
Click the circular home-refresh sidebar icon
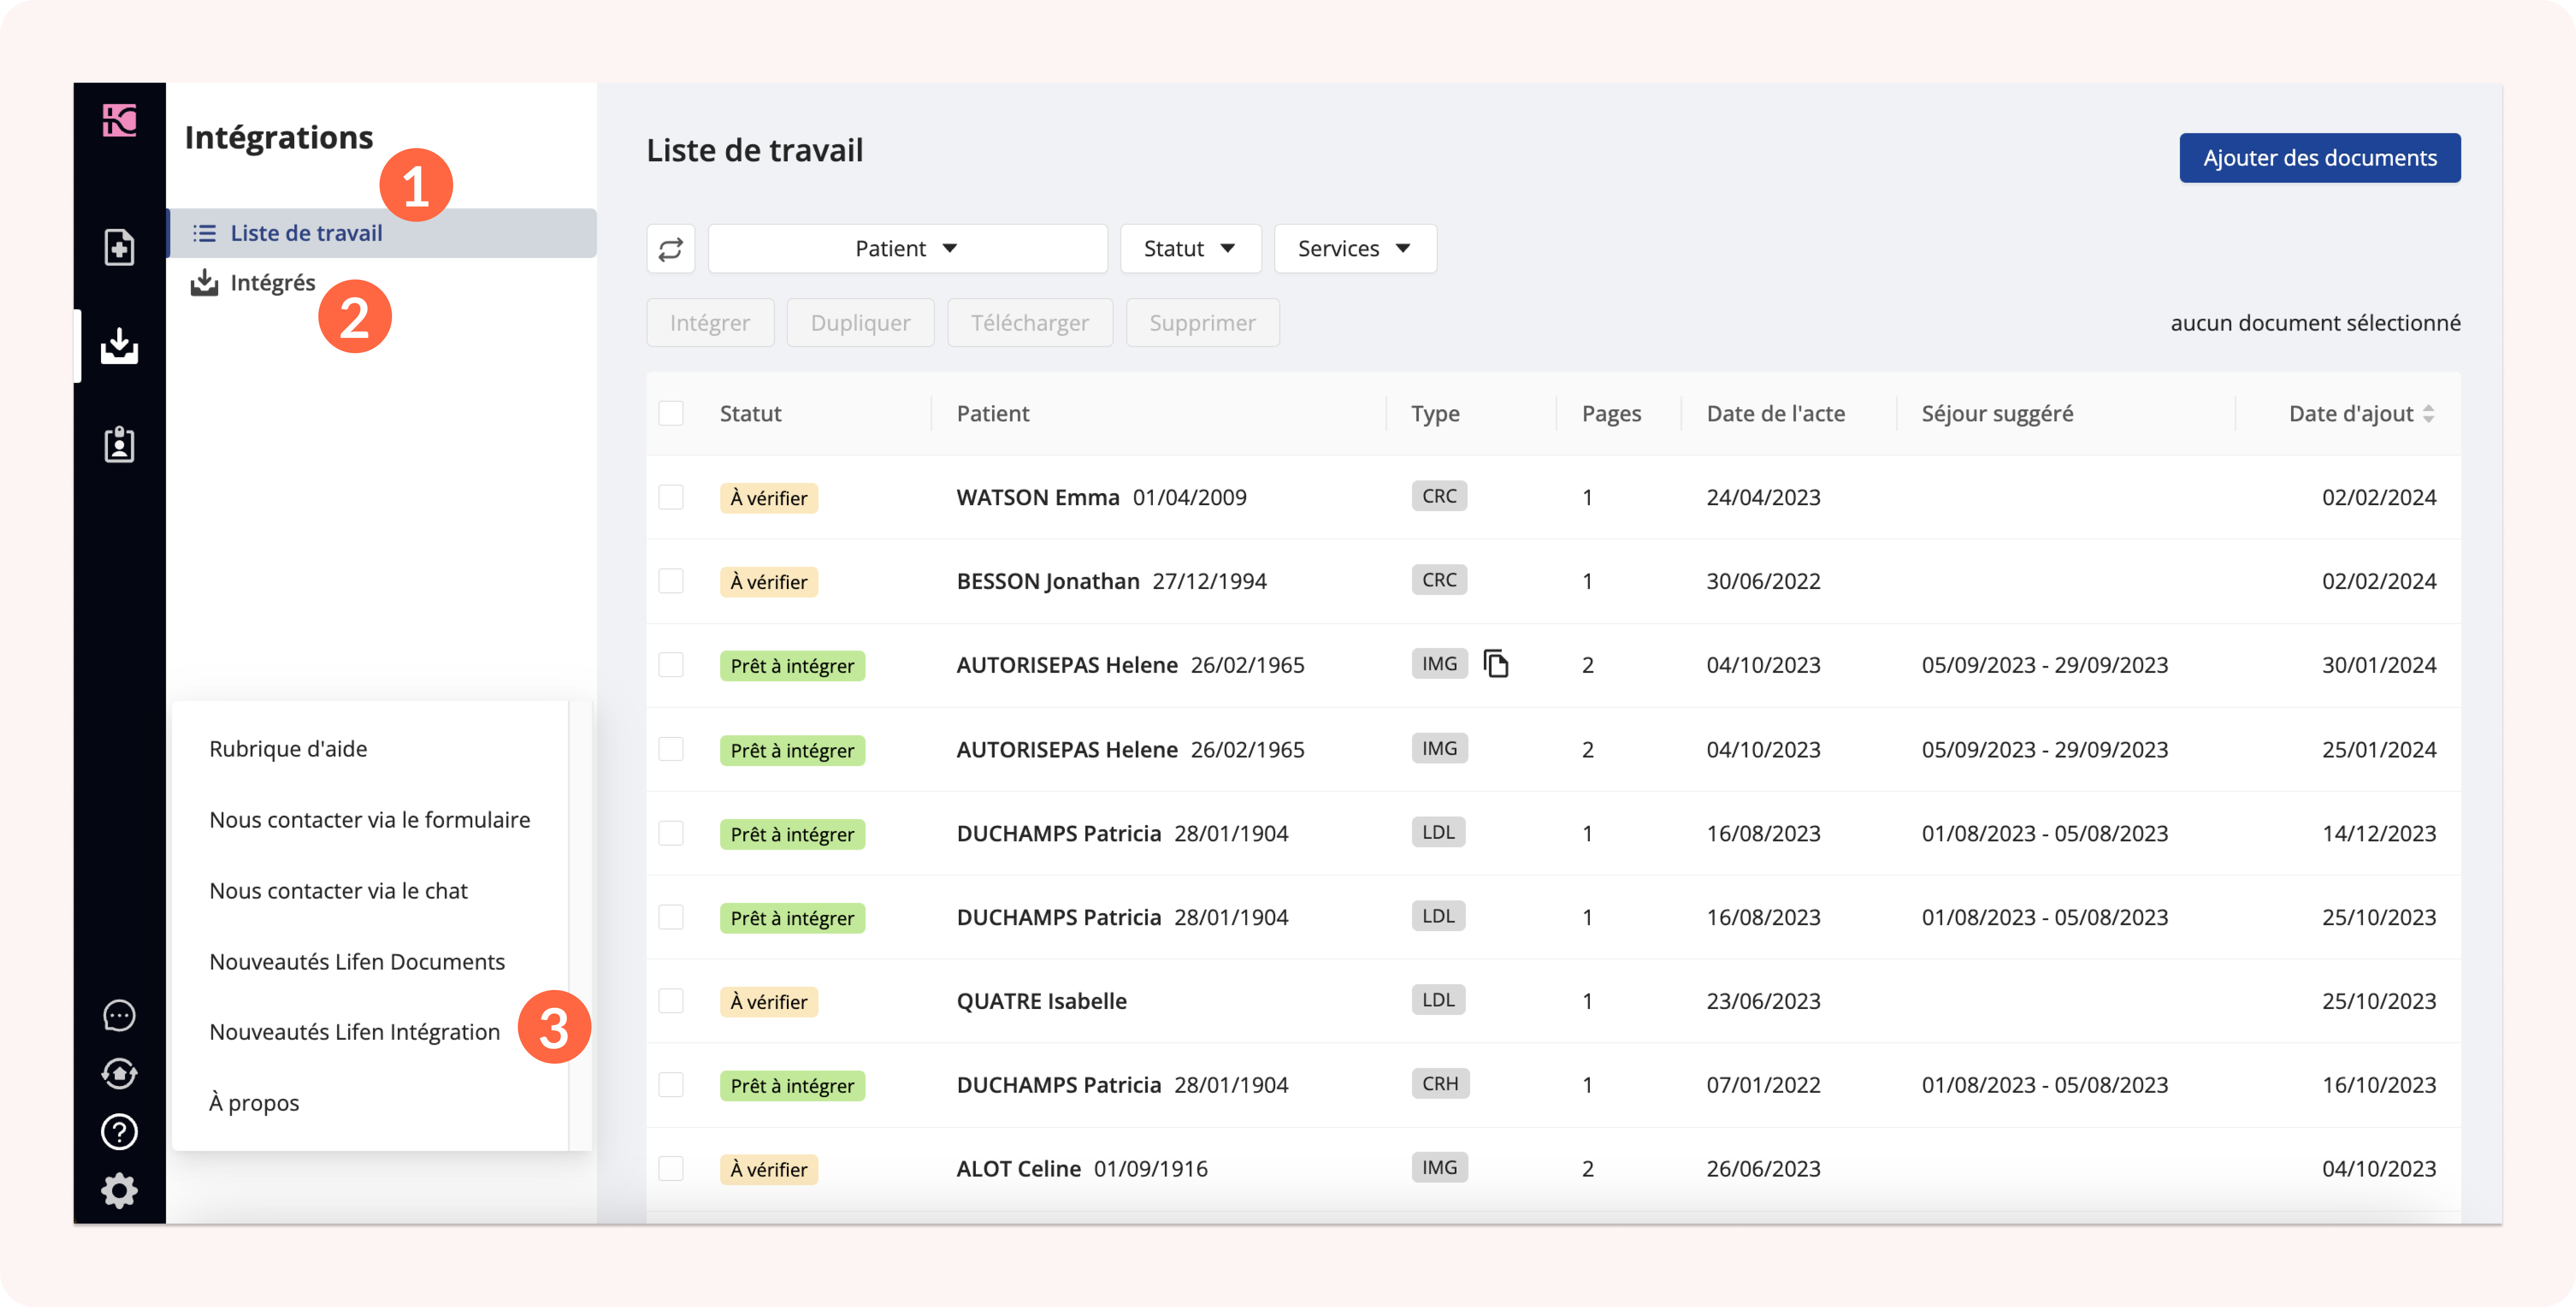[119, 1073]
